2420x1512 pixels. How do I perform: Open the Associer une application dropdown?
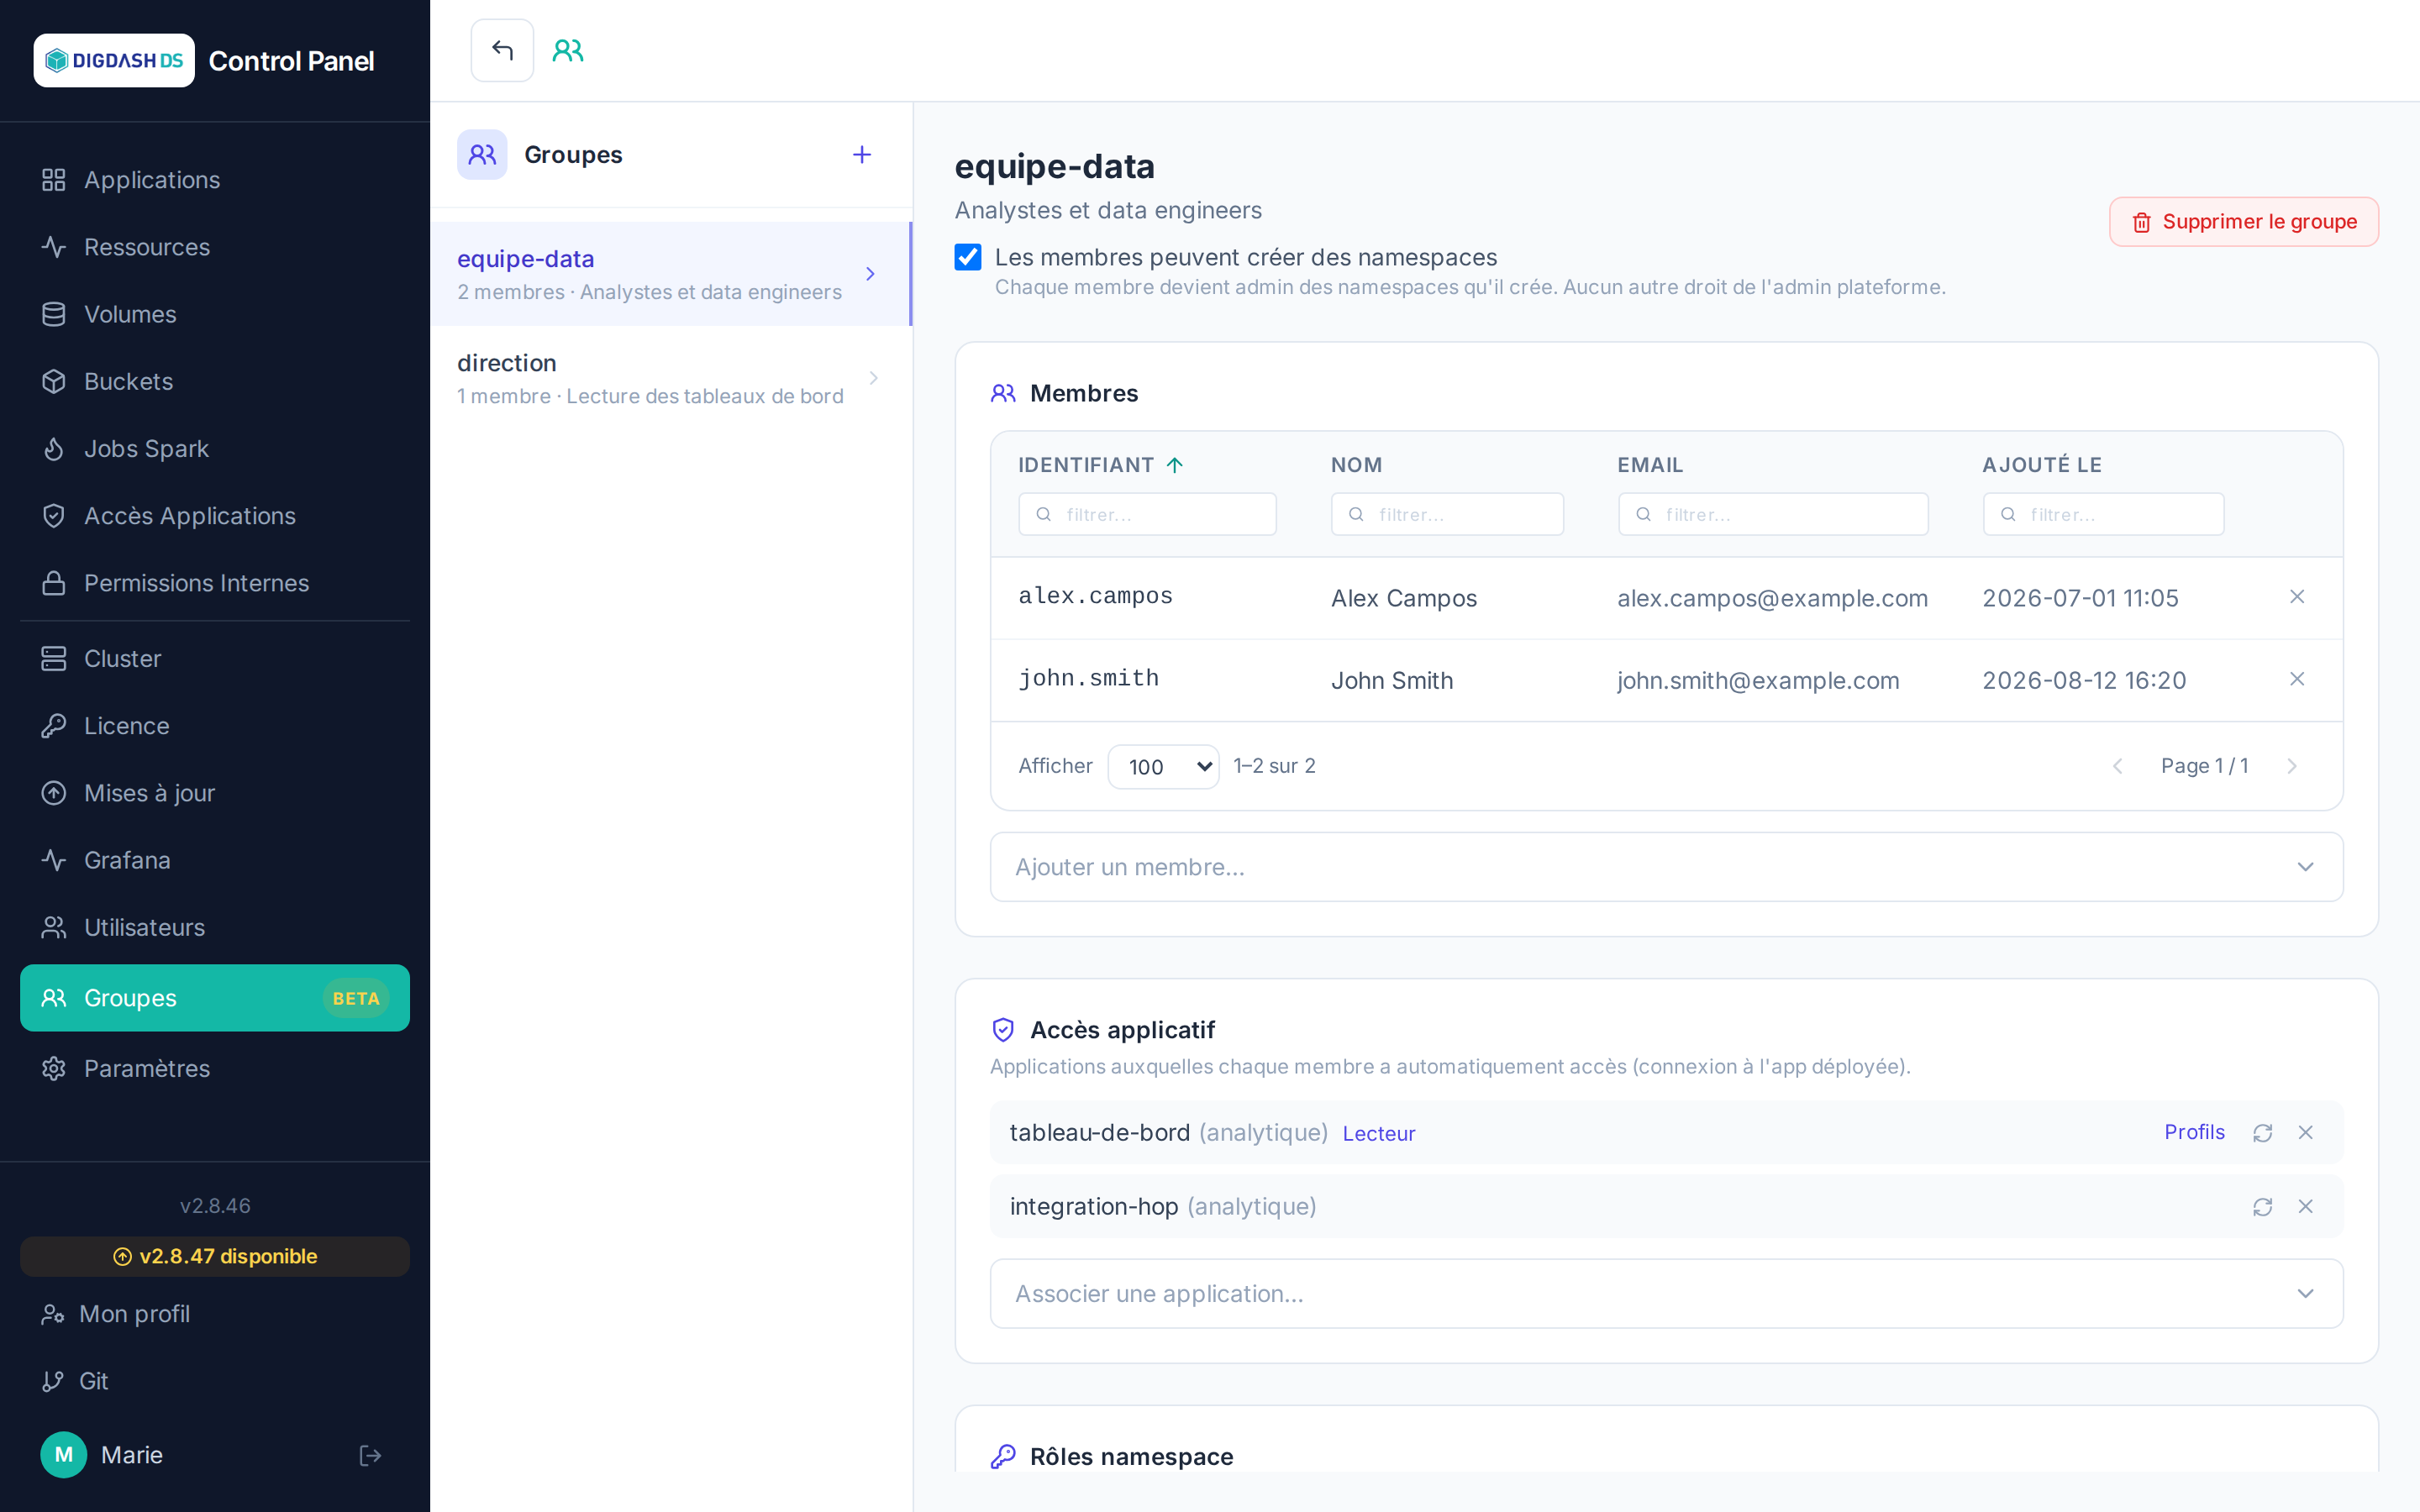[1666, 1294]
